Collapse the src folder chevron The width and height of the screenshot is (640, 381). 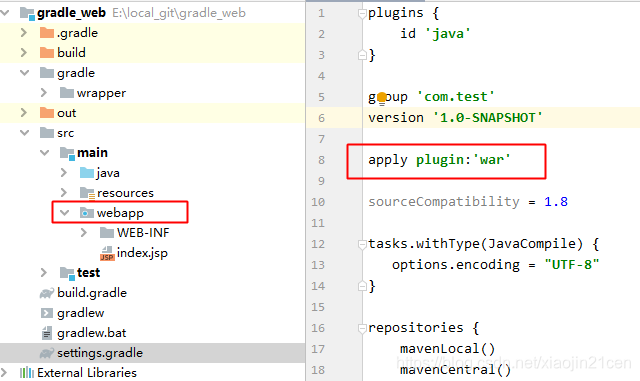(24, 133)
